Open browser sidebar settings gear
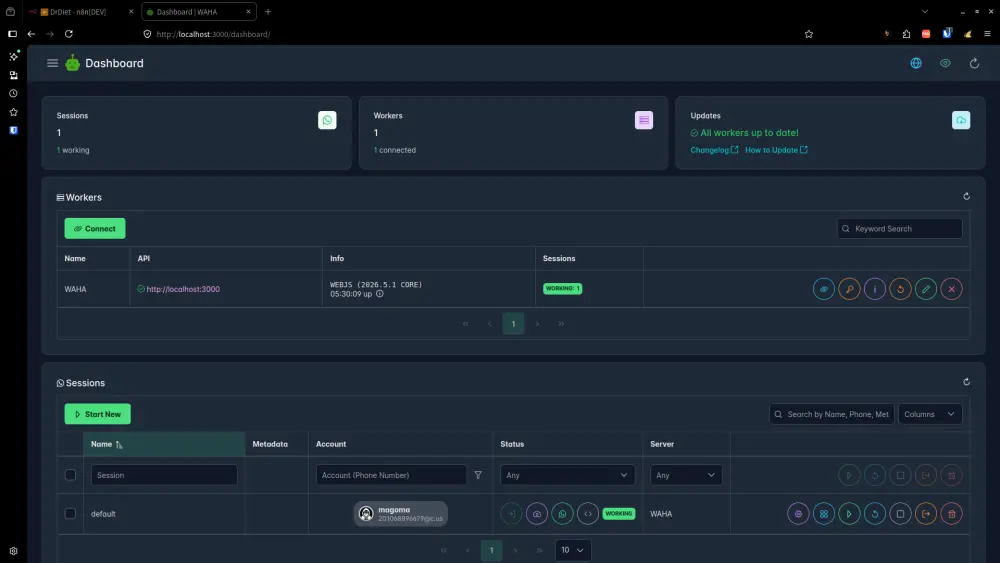 click(x=13, y=551)
